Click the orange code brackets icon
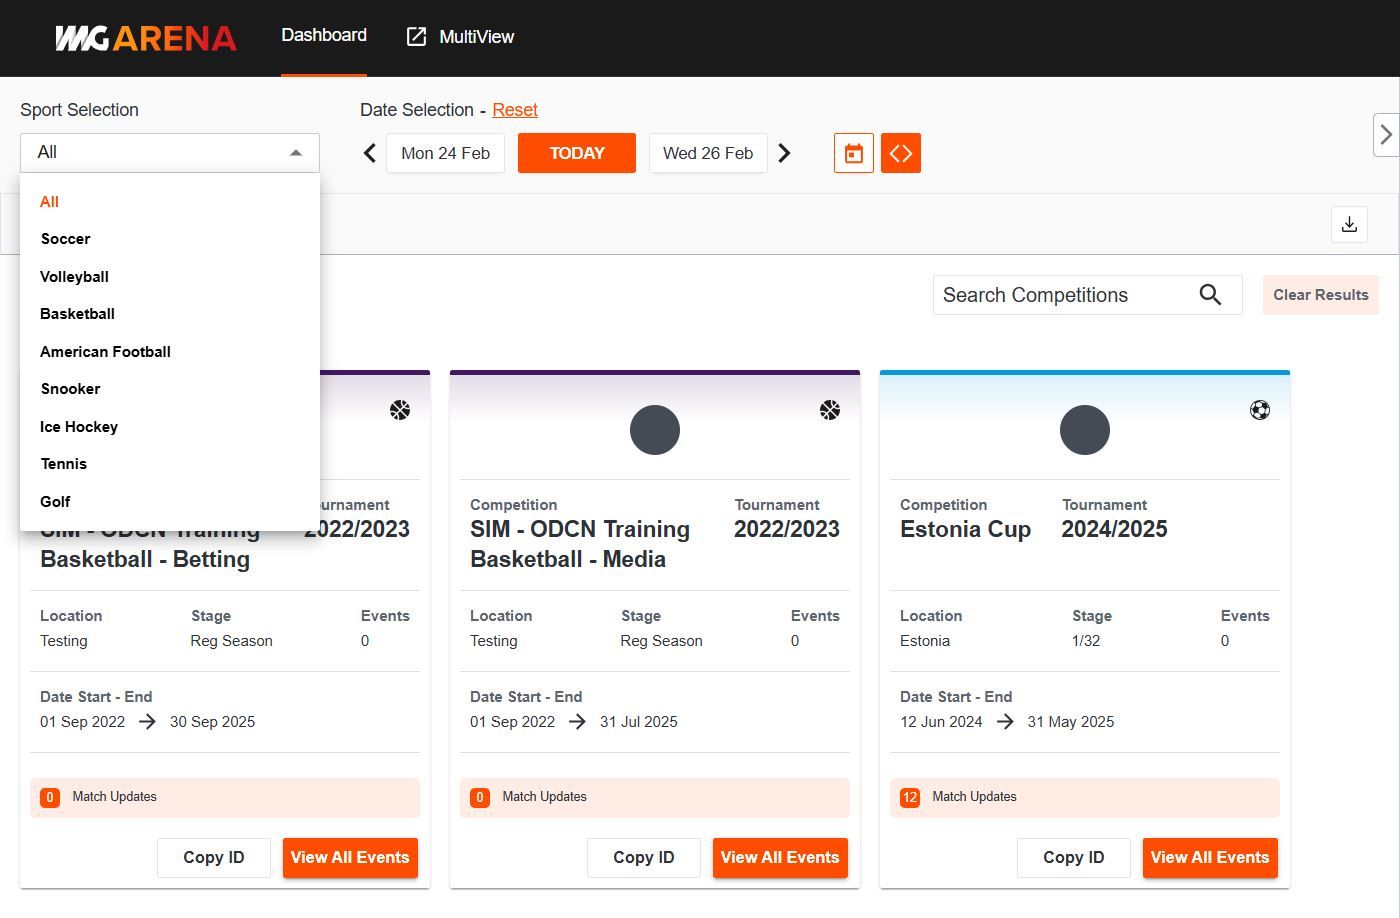1400x918 pixels. [x=900, y=153]
